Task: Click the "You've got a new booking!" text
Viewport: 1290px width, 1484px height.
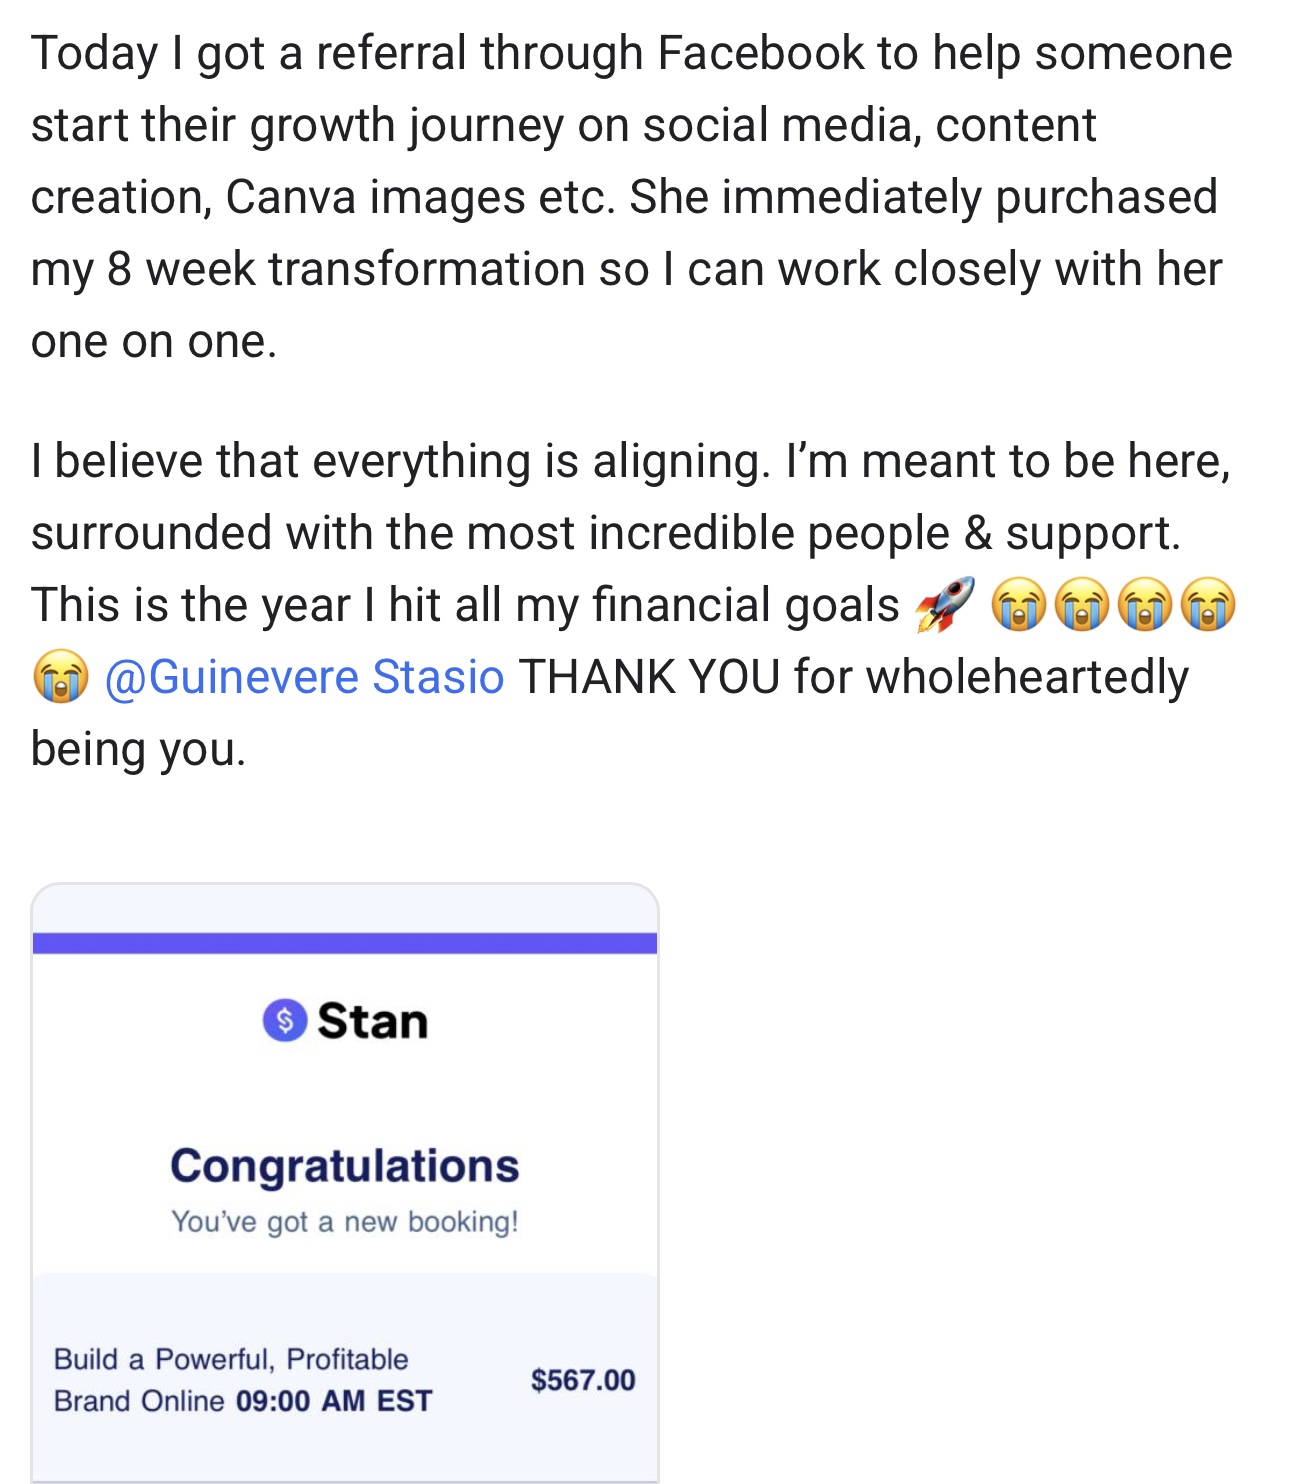Action: click(x=345, y=1221)
